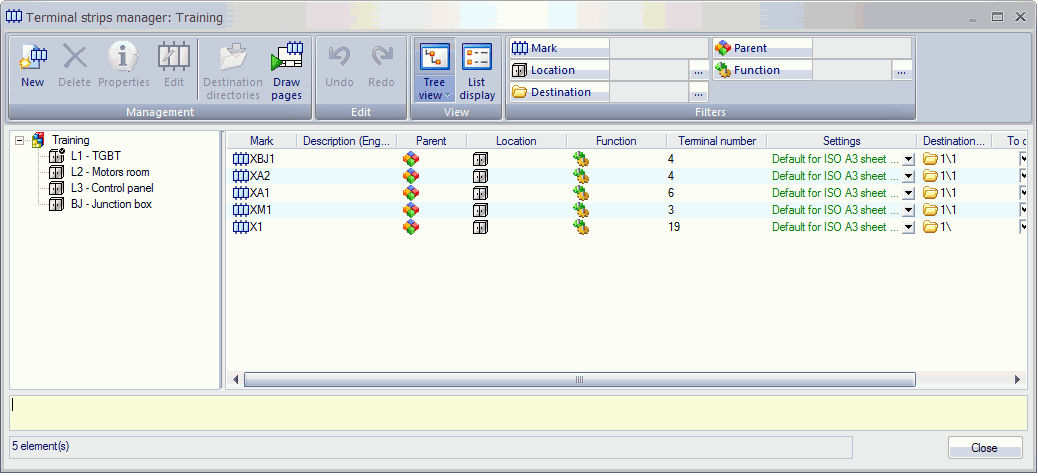This screenshot has width=1038, height=476.
Task: Click horizontal scrollbar right arrow
Action: [1018, 379]
